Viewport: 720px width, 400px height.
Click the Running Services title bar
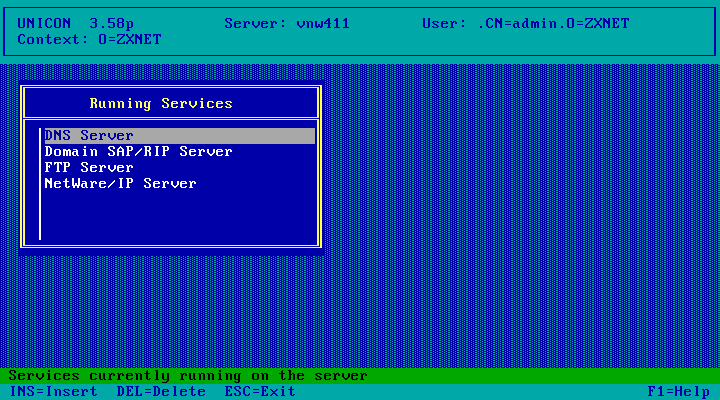170,103
